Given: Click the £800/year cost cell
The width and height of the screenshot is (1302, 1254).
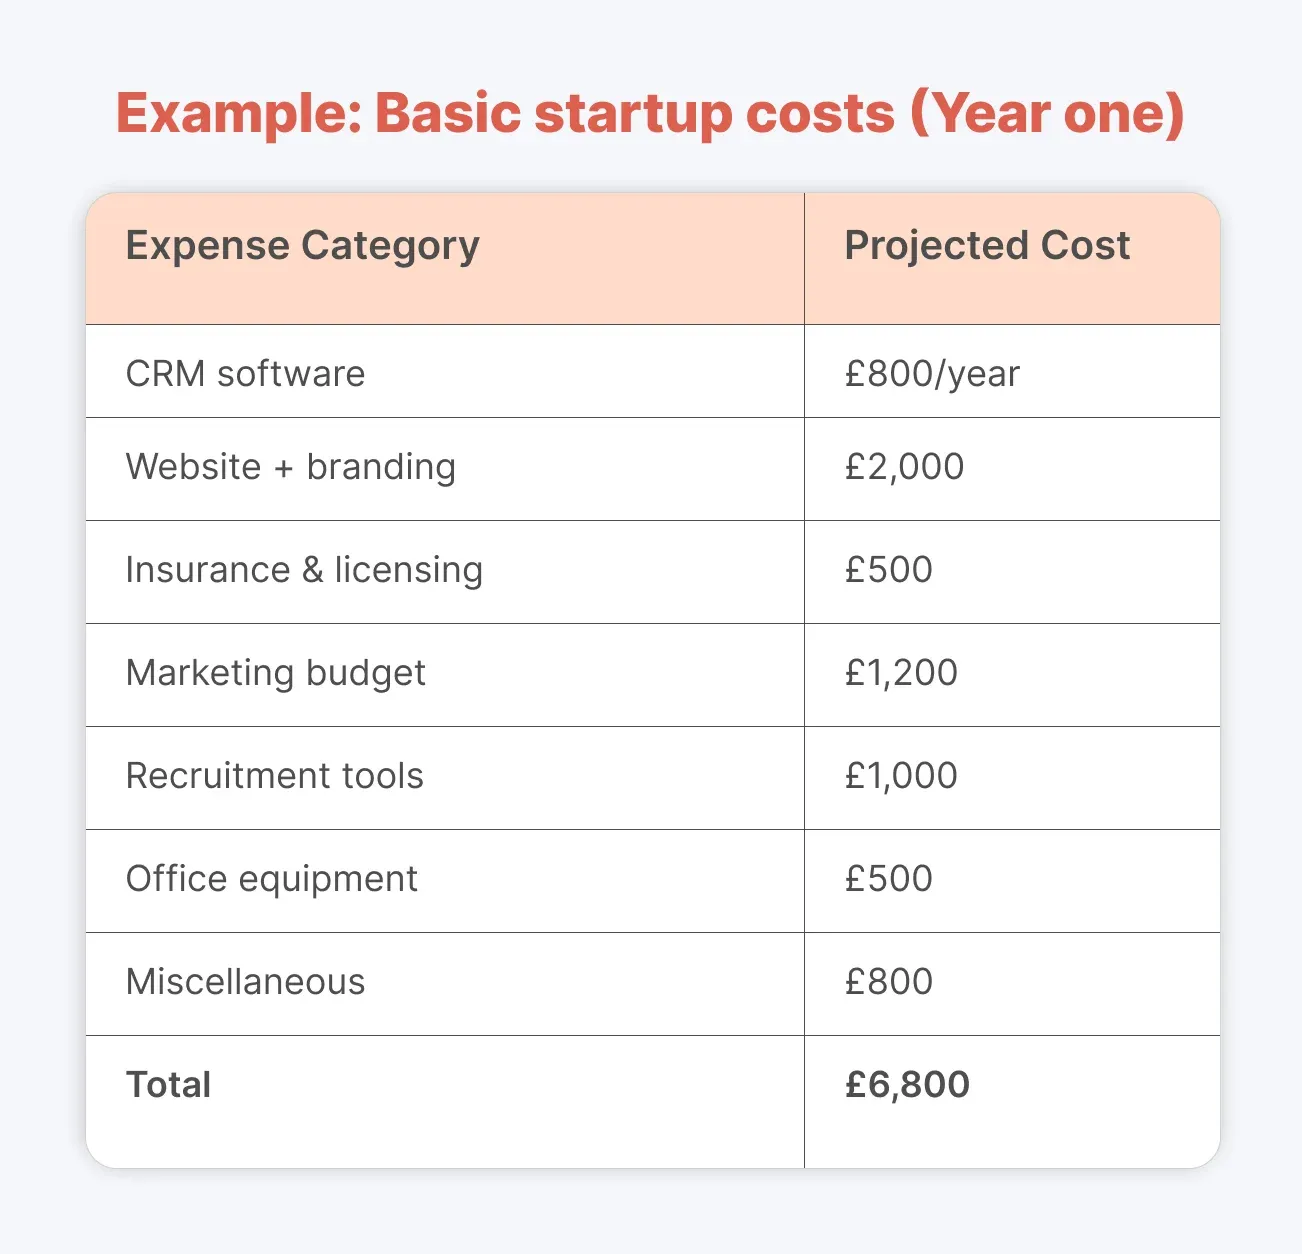Looking at the screenshot, I should coord(932,374).
